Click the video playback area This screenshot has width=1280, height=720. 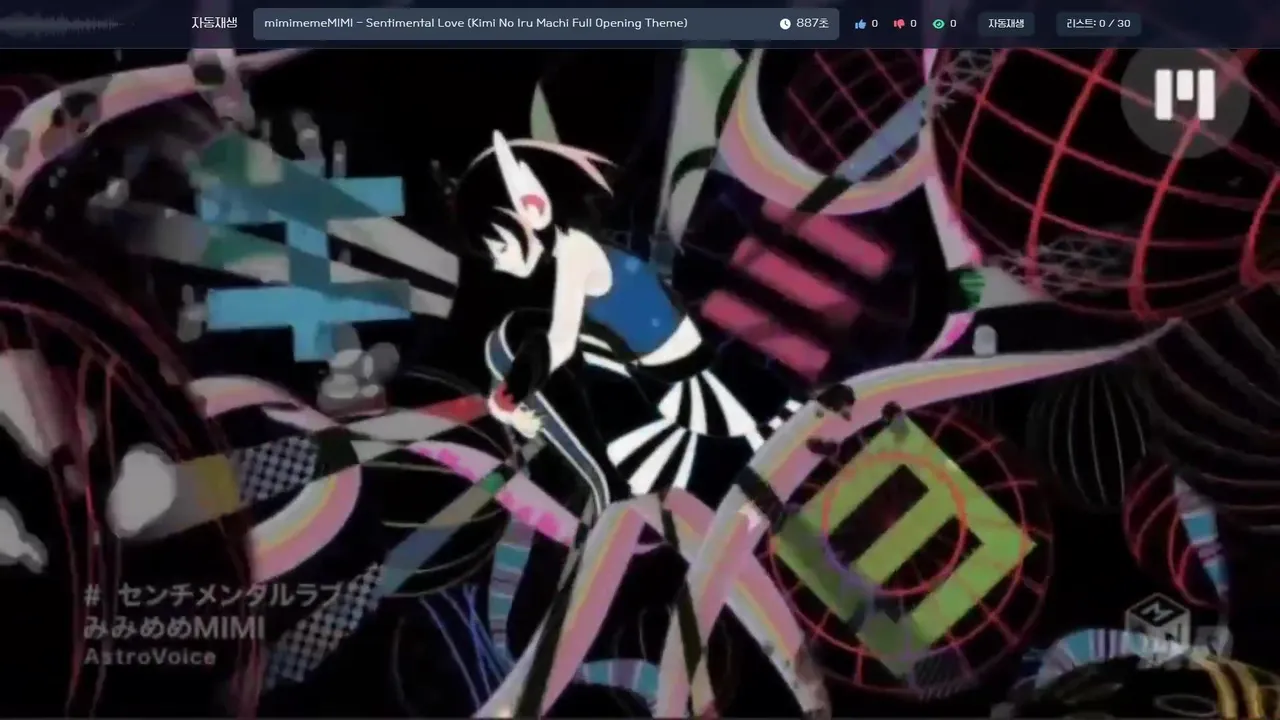pyautogui.click(x=640, y=384)
